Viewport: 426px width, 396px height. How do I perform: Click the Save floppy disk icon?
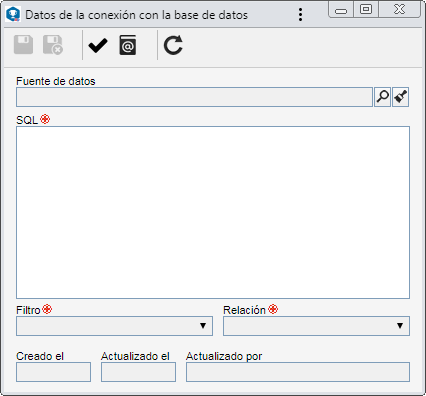(x=23, y=45)
